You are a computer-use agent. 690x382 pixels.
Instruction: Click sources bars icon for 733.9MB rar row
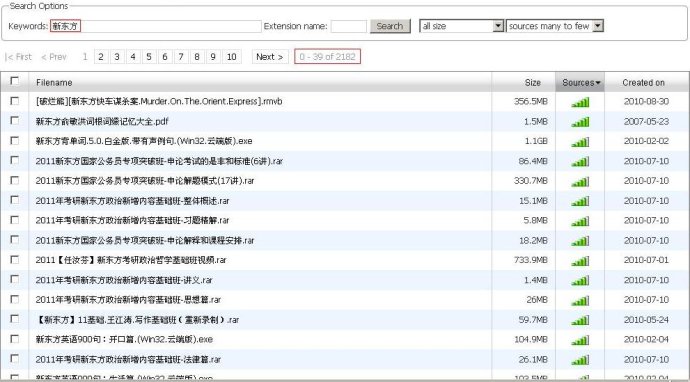[580, 261]
